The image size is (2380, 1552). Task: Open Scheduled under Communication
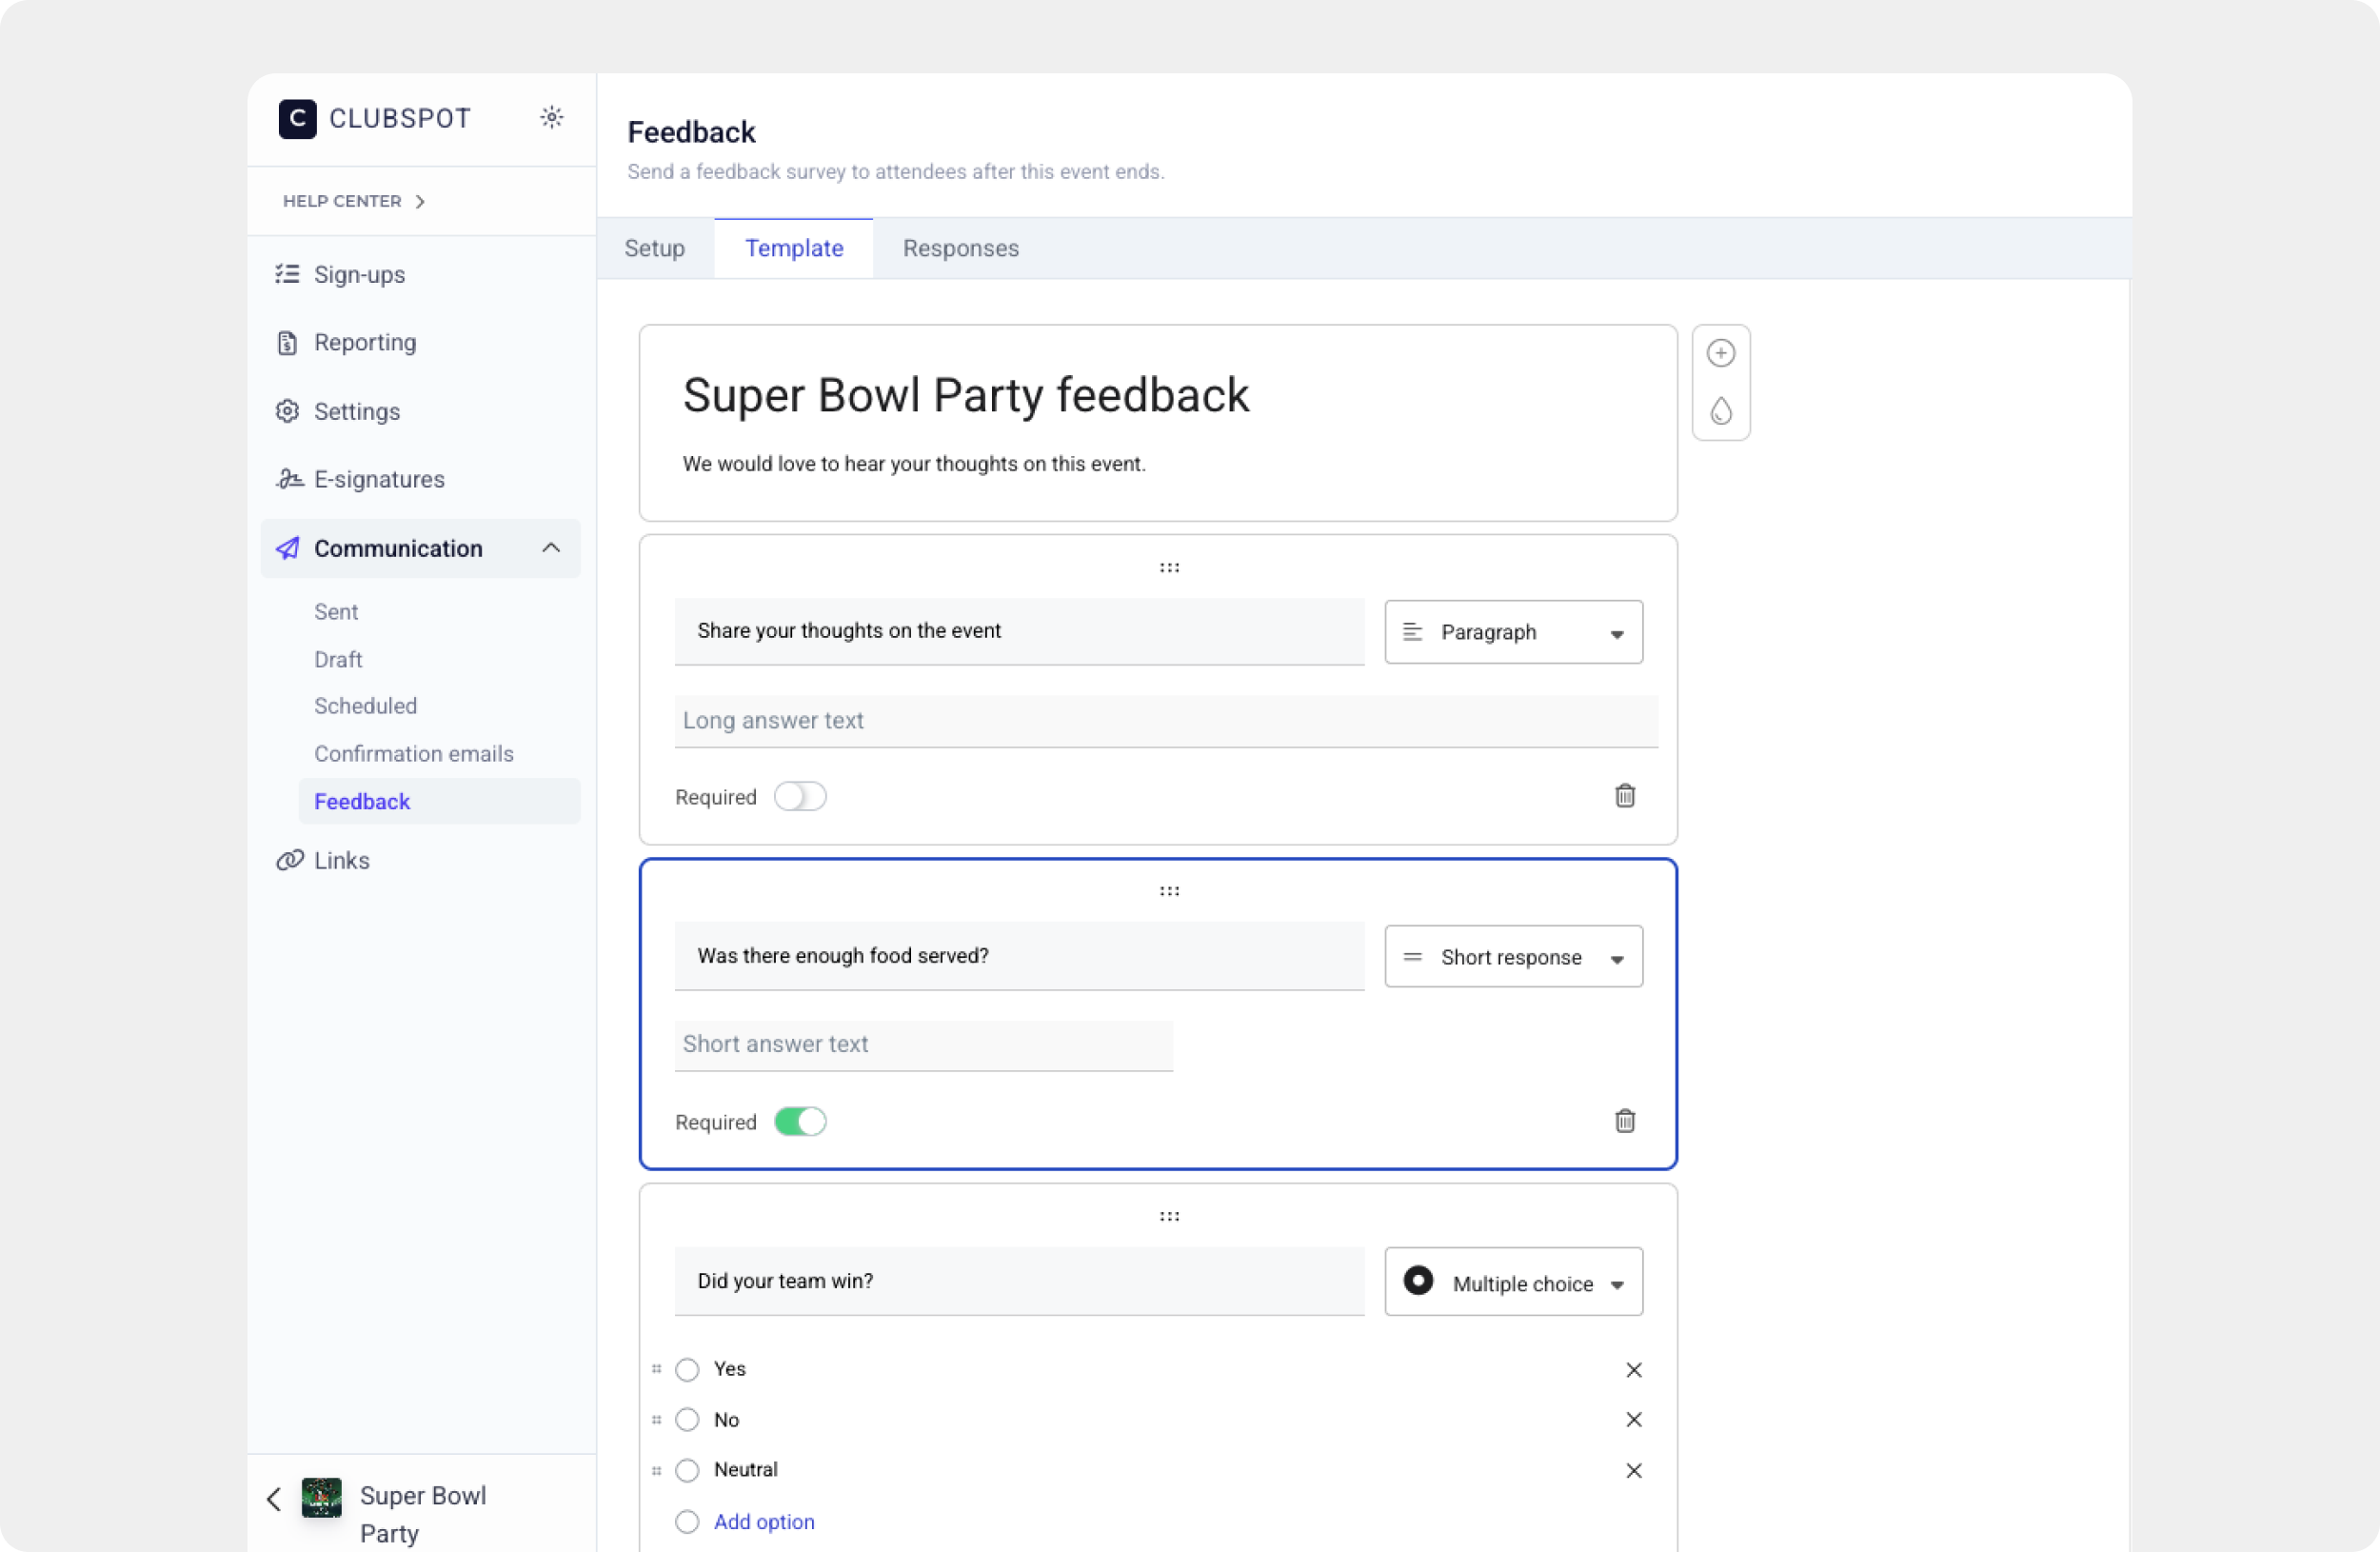point(365,705)
